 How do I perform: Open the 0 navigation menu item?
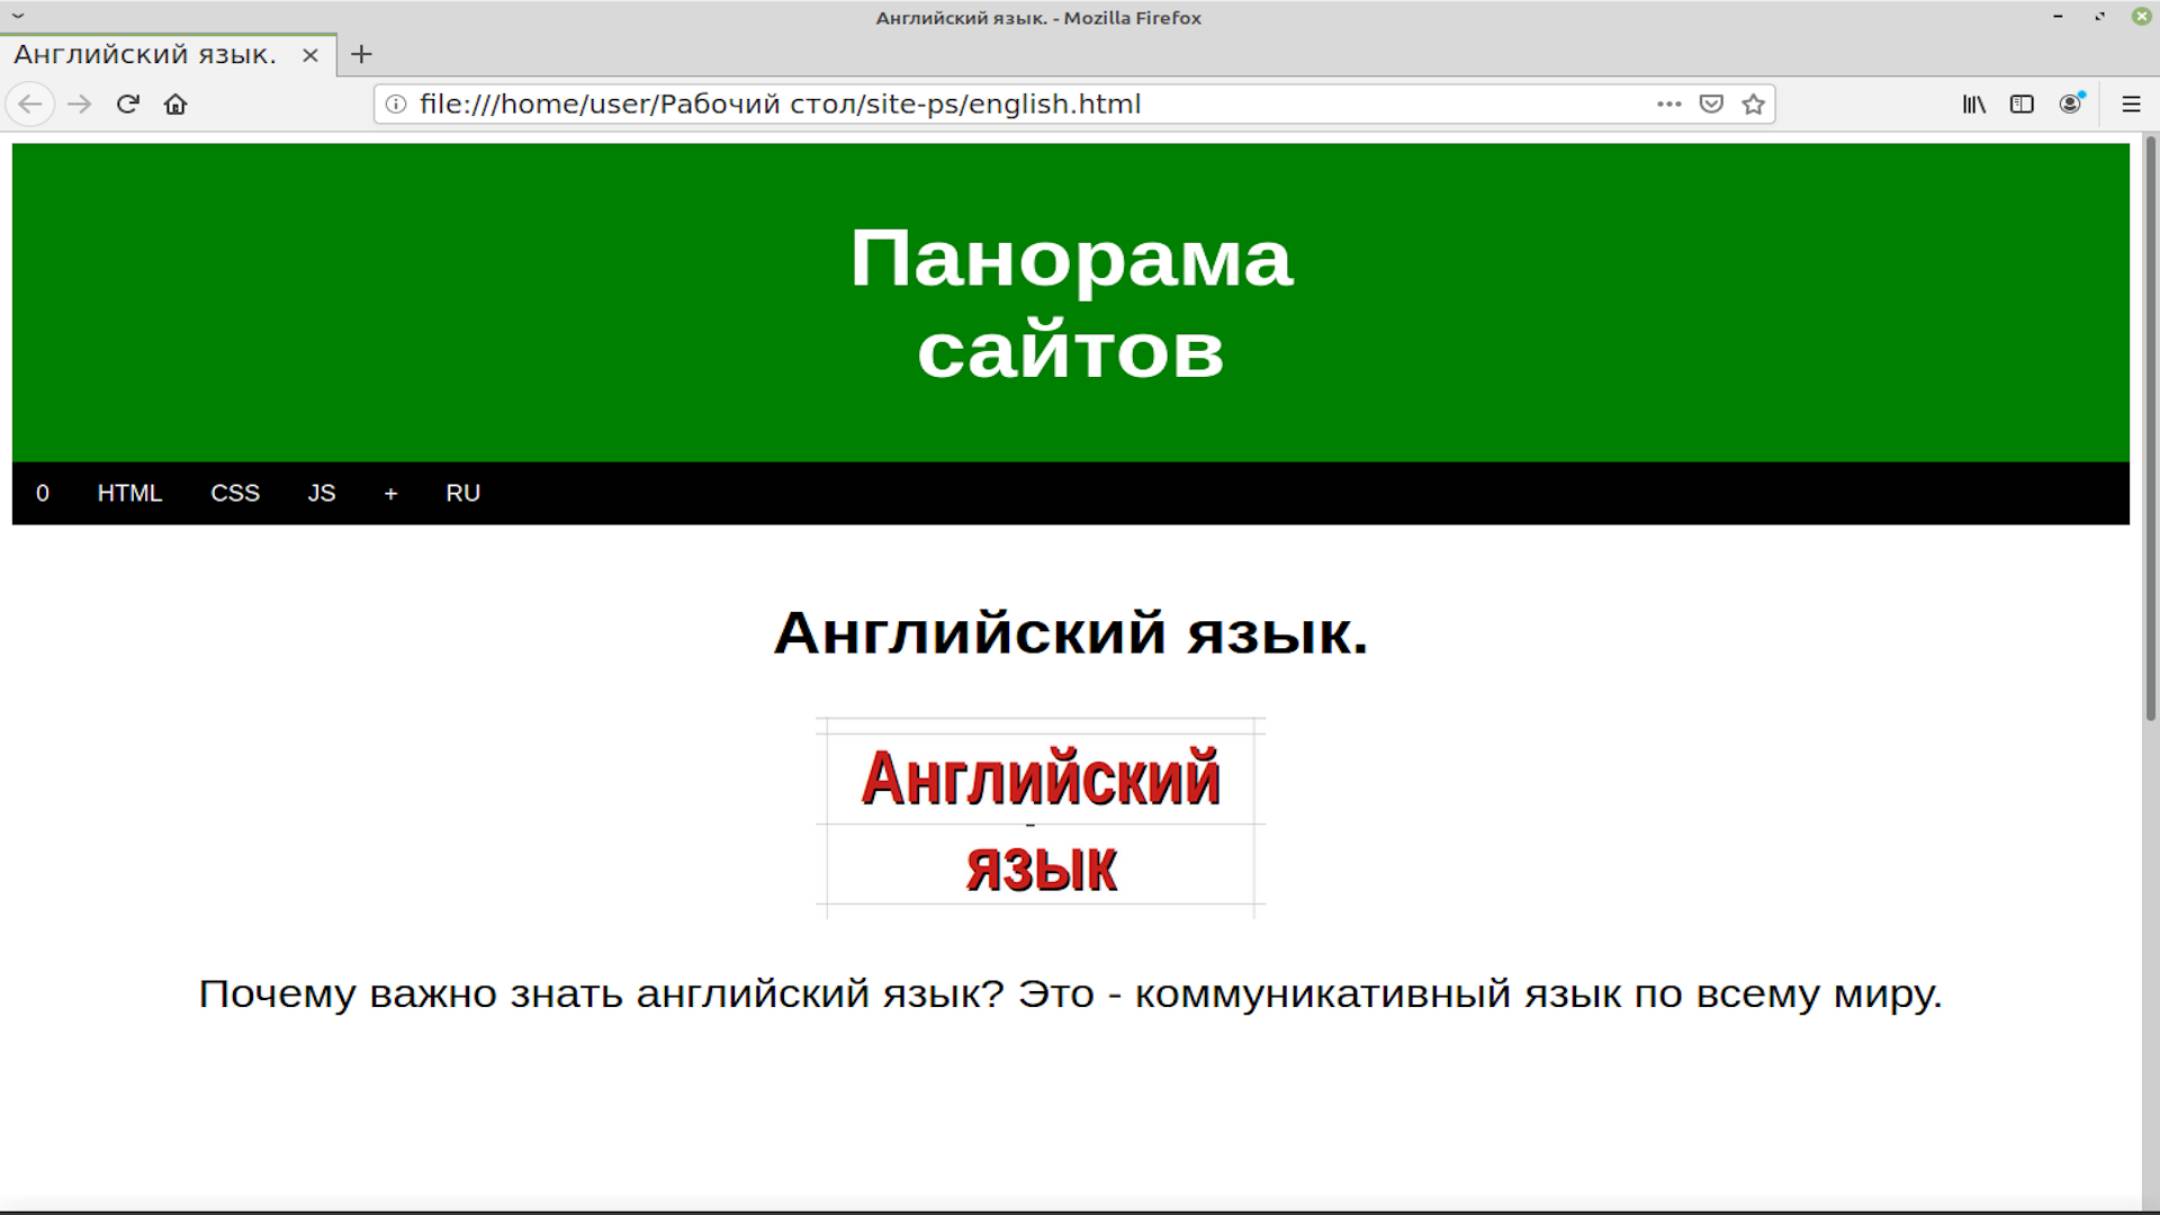(42, 493)
